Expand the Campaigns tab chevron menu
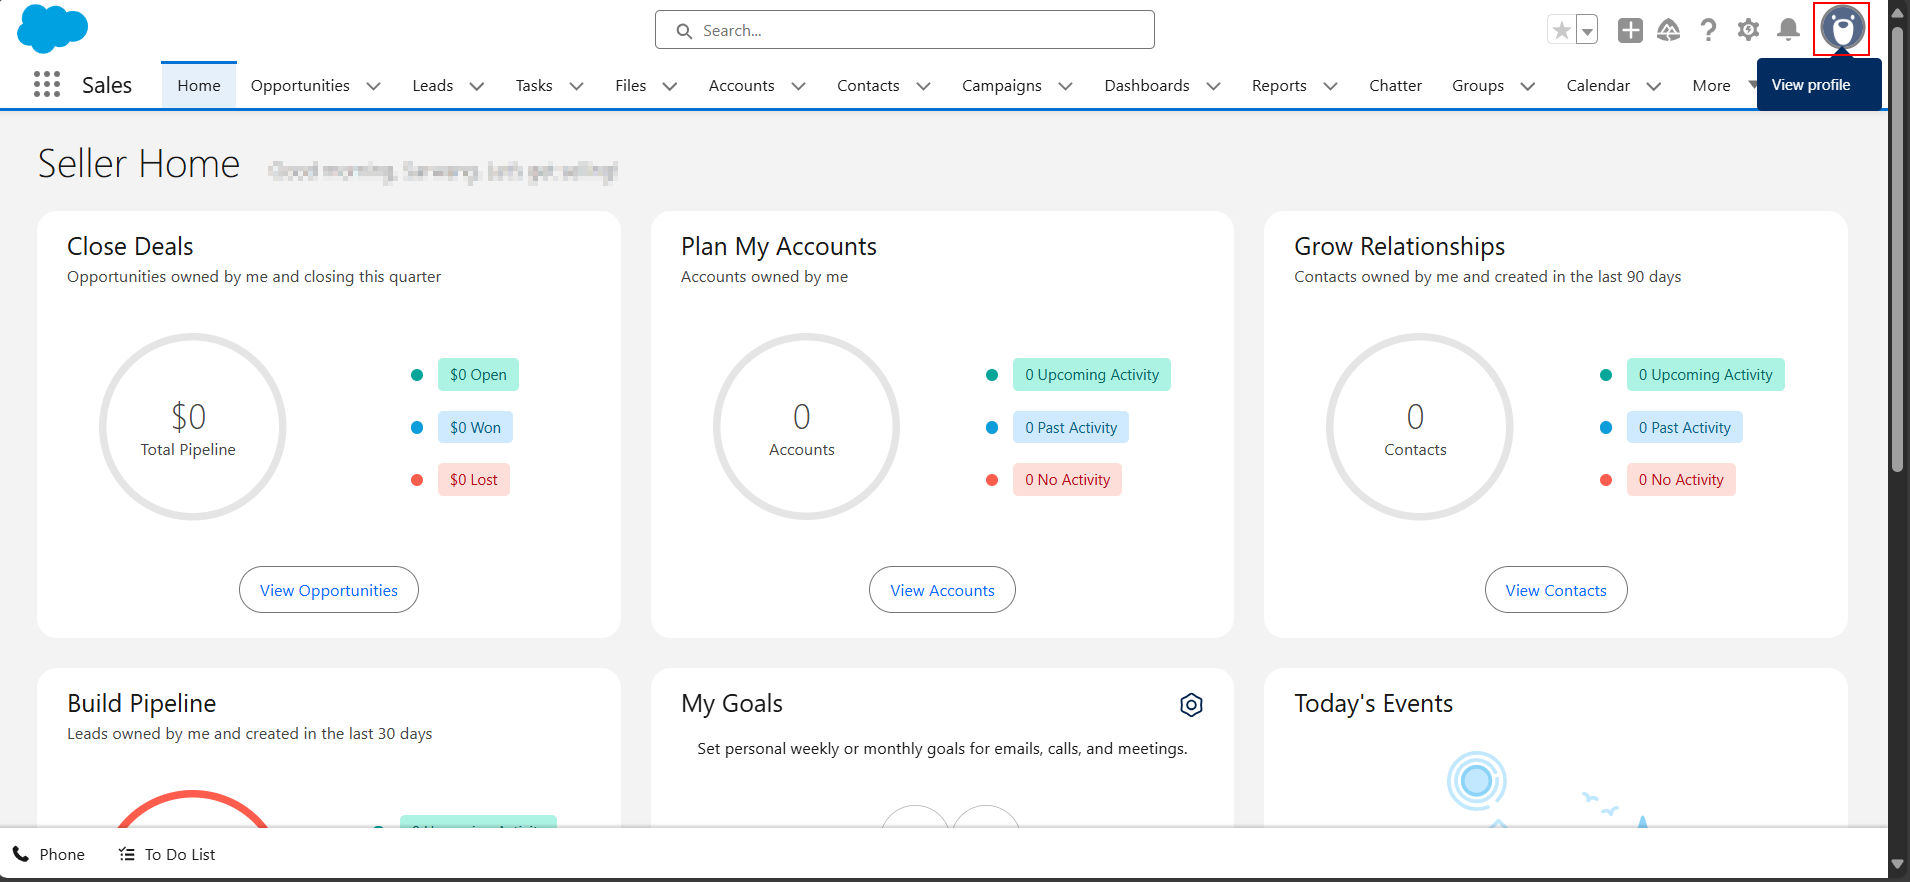Viewport: 1910px width, 882px height. 1065,86
